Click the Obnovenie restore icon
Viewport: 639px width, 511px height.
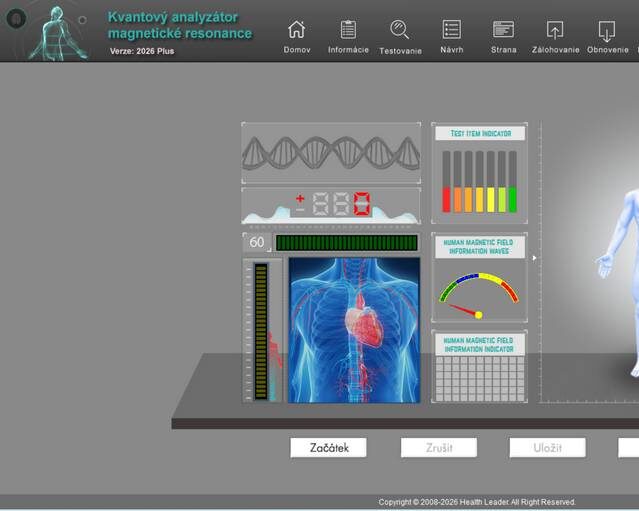tap(607, 31)
